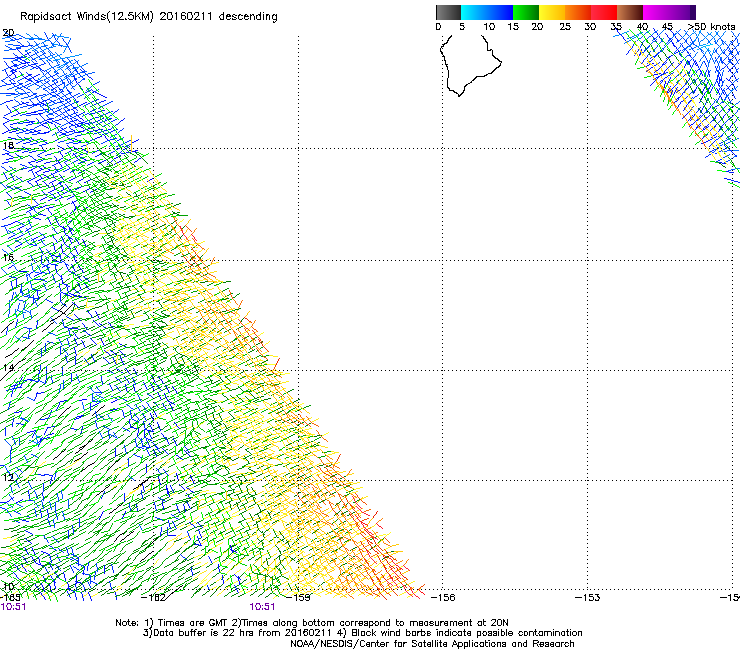Viewport: 740px width, 650px height.
Task: Click the title 'Rapidscat Winds(12.5KM) 20160211 descending'
Action: coord(149,17)
